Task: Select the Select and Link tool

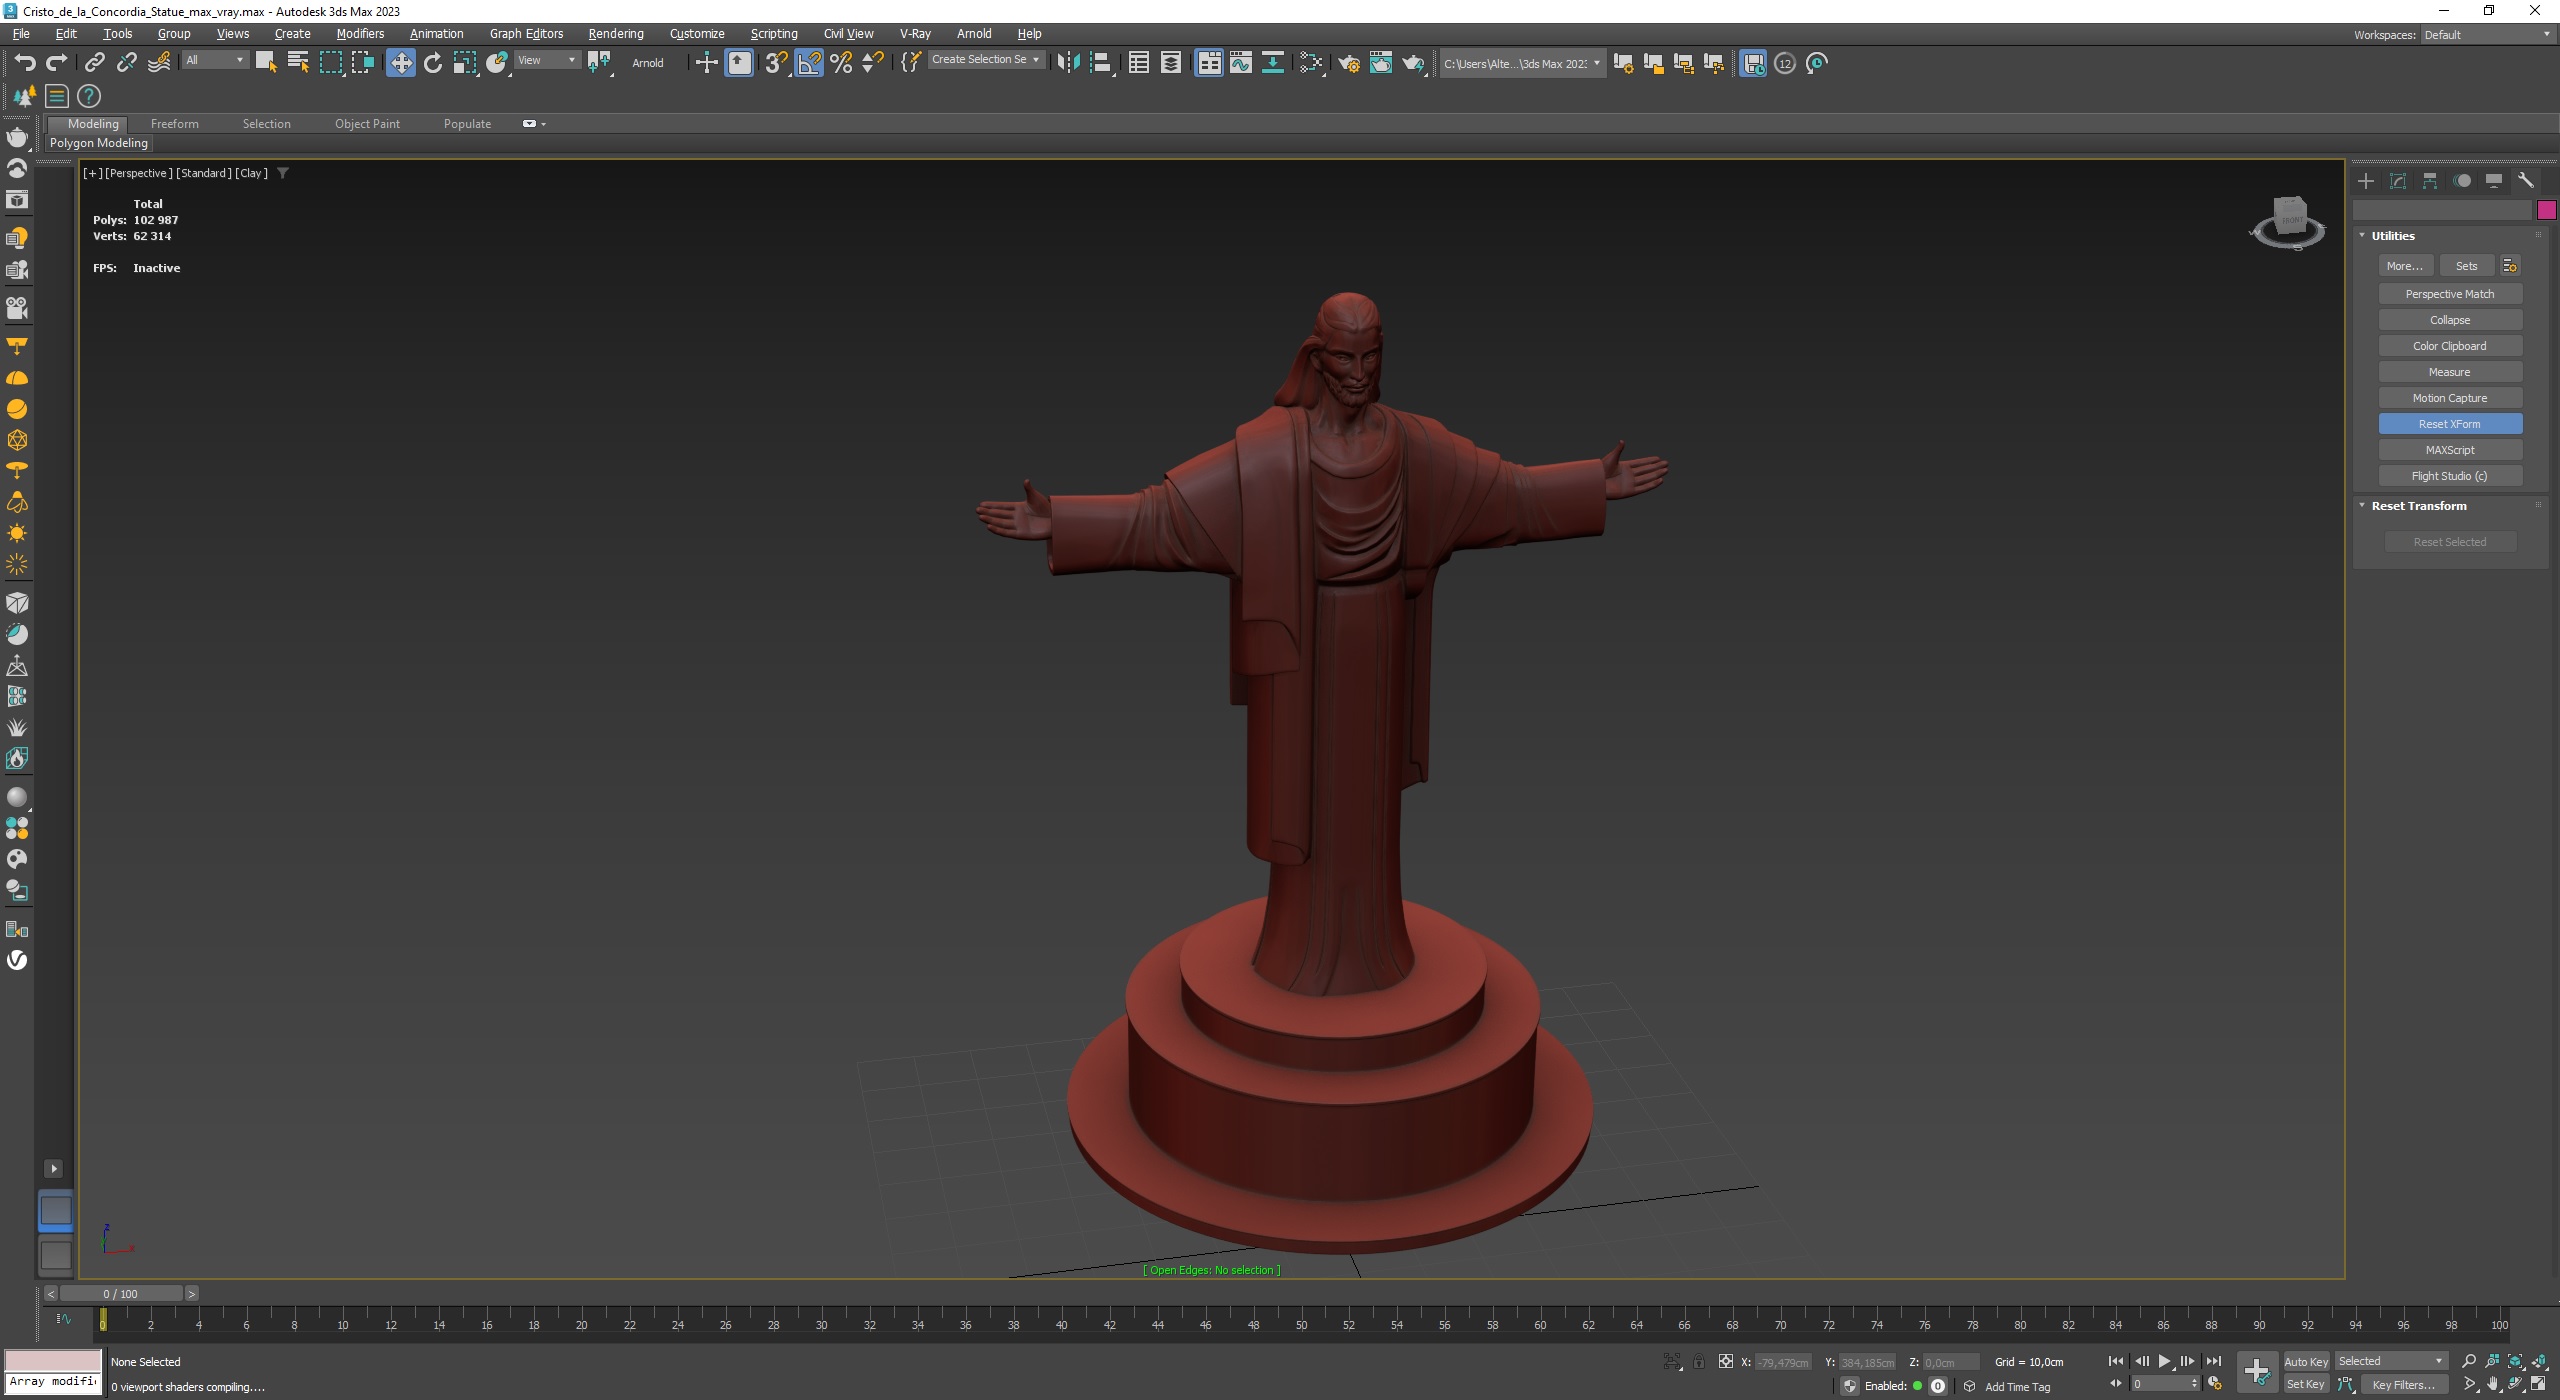Action: tap(94, 63)
